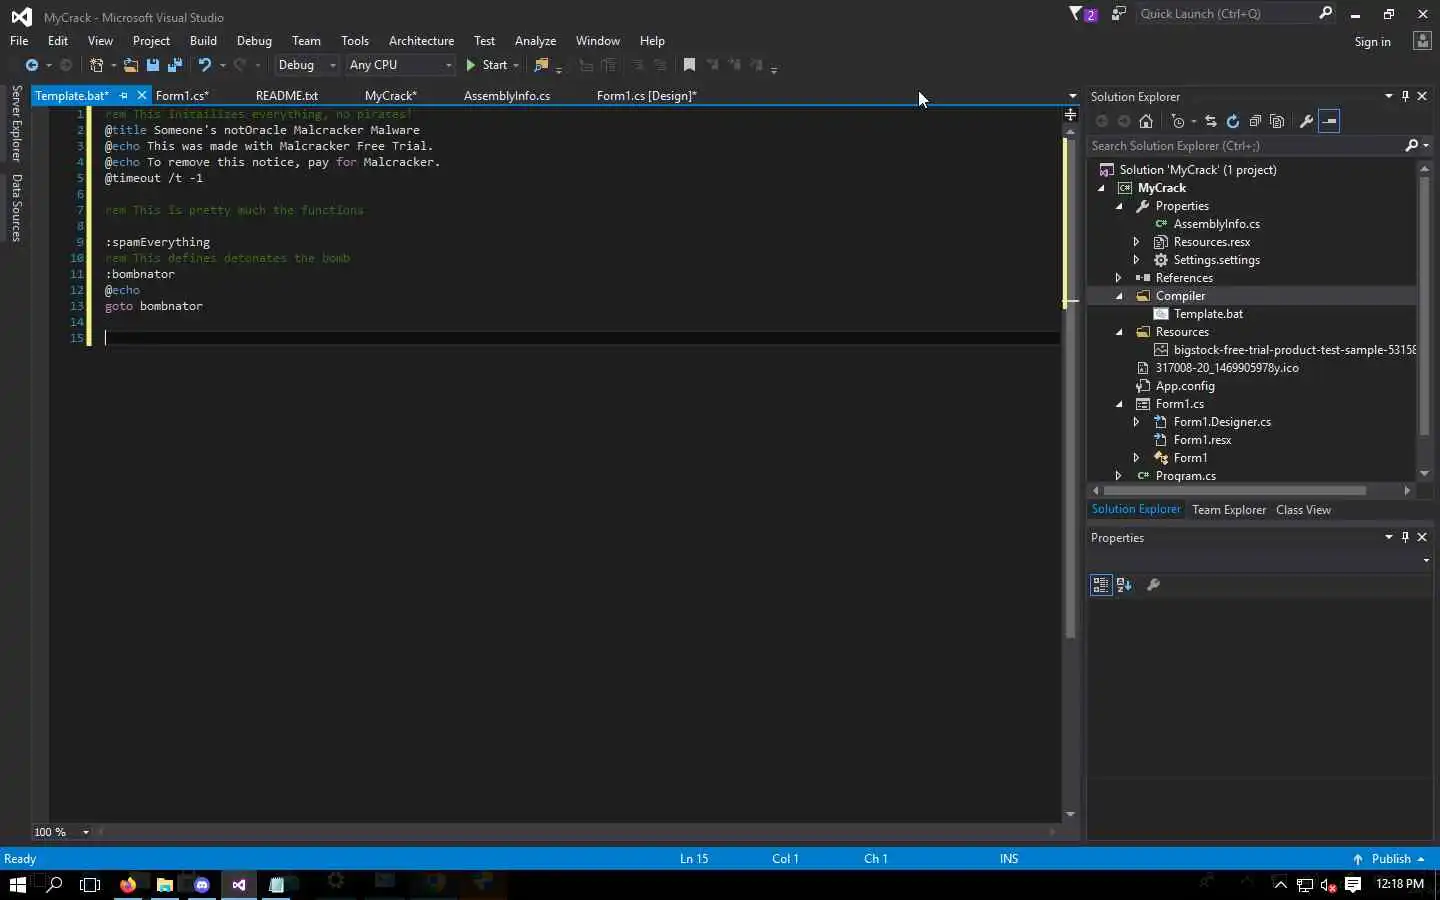Screen dimensions: 1440x900
Task: Click the New Project toolbar icon
Action: coord(97,65)
